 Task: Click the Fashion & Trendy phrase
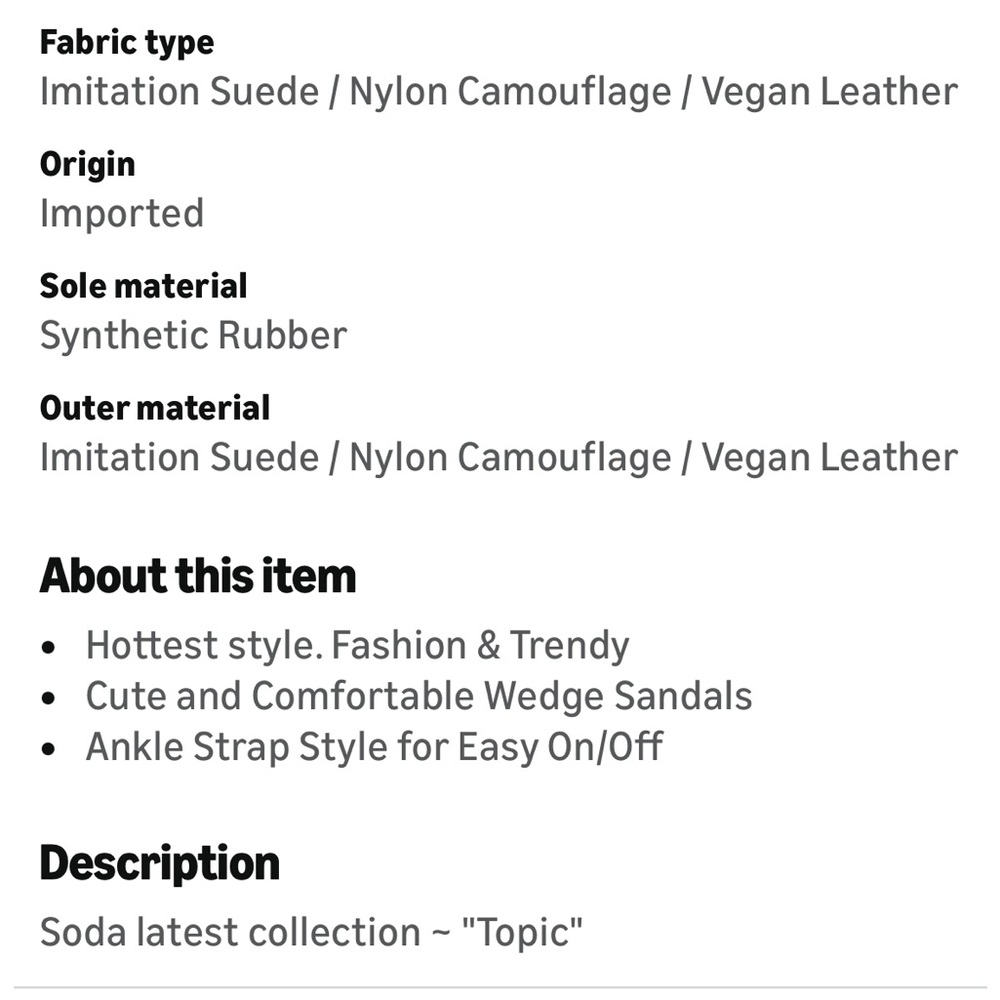(480, 645)
